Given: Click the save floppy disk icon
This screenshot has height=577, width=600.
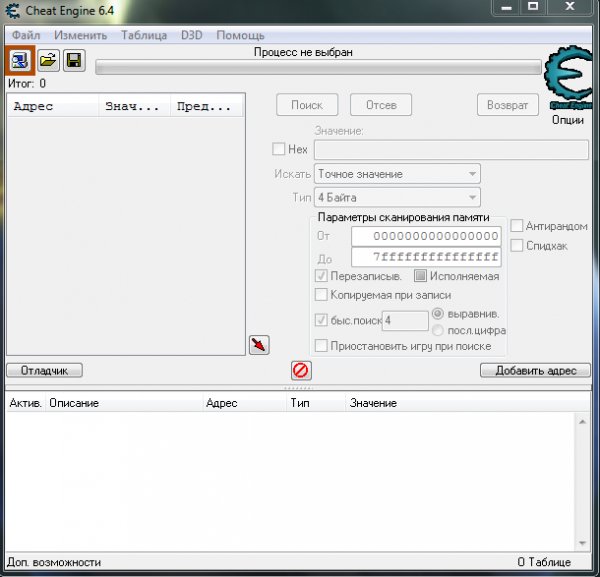Looking at the screenshot, I should 74,60.
